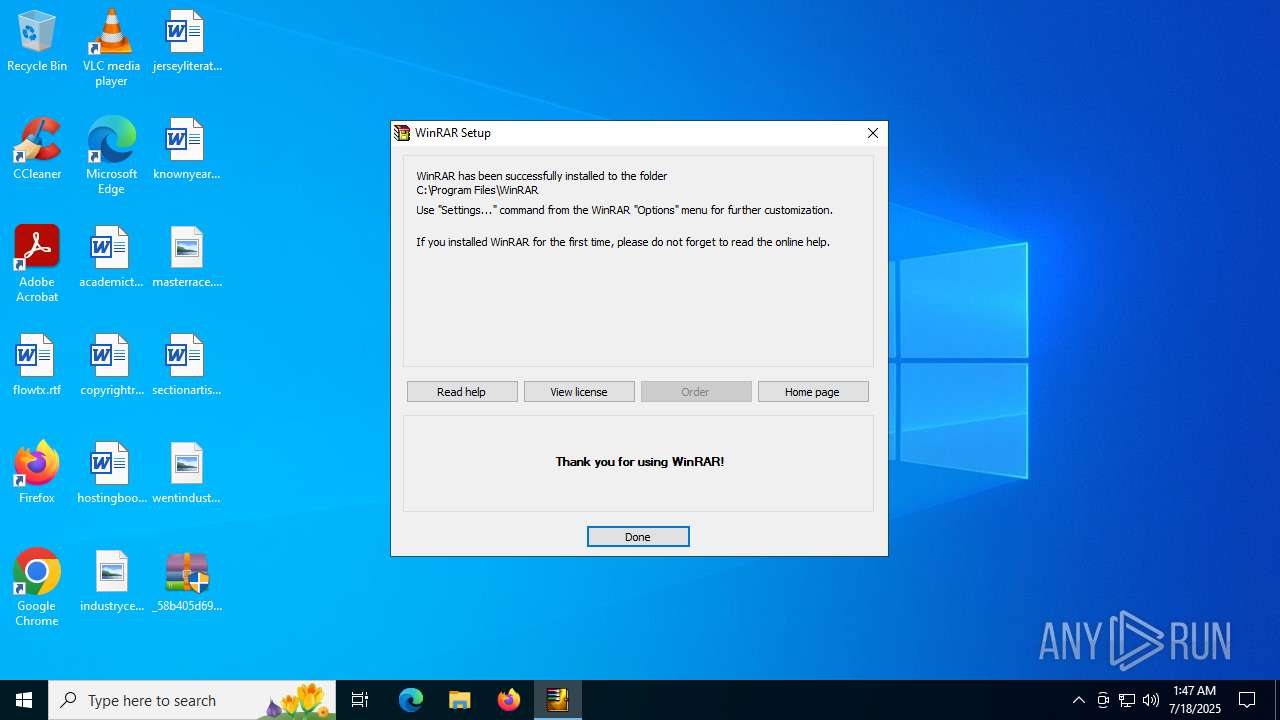This screenshot has width=1280, height=720.
Task: Open the volume control tray icon
Action: click(x=1151, y=700)
